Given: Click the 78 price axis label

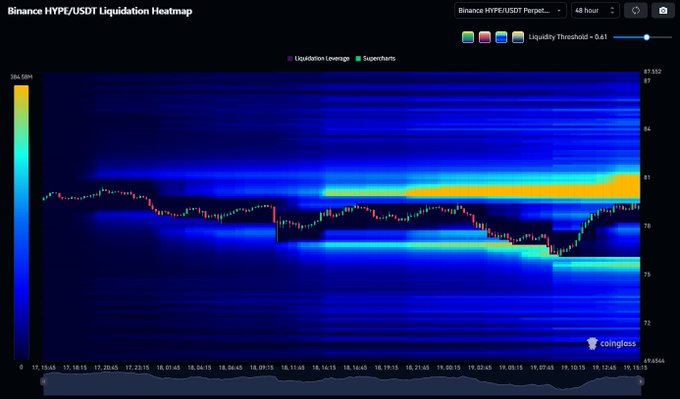Looking at the screenshot, I should pyautogui.click(x=647, y=226).
